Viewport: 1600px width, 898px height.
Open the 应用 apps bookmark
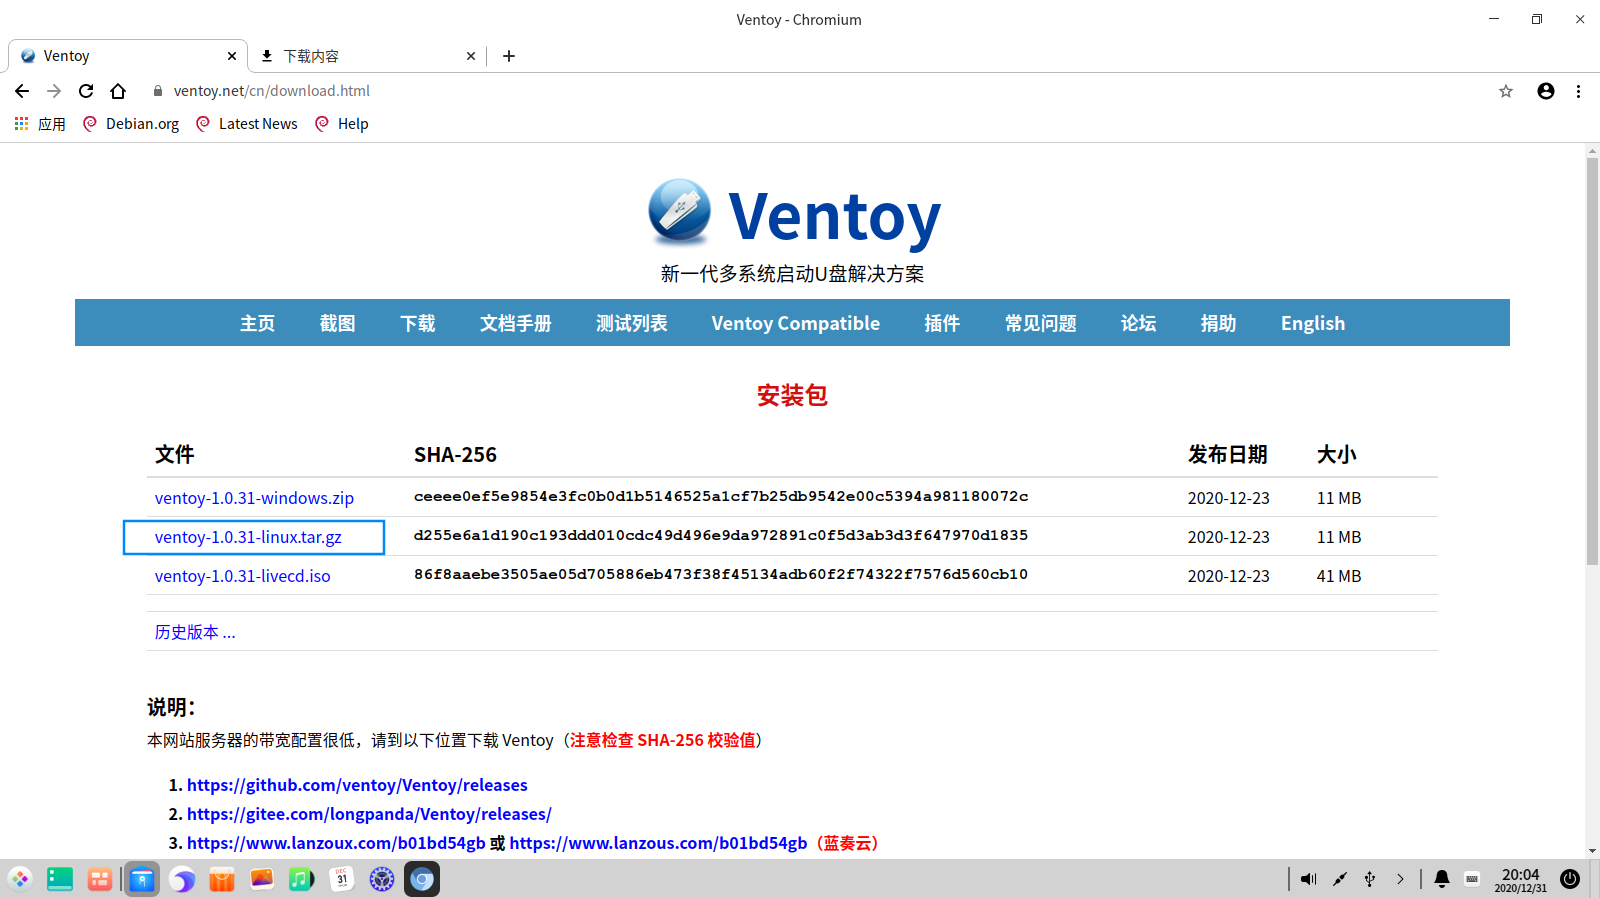40,124
